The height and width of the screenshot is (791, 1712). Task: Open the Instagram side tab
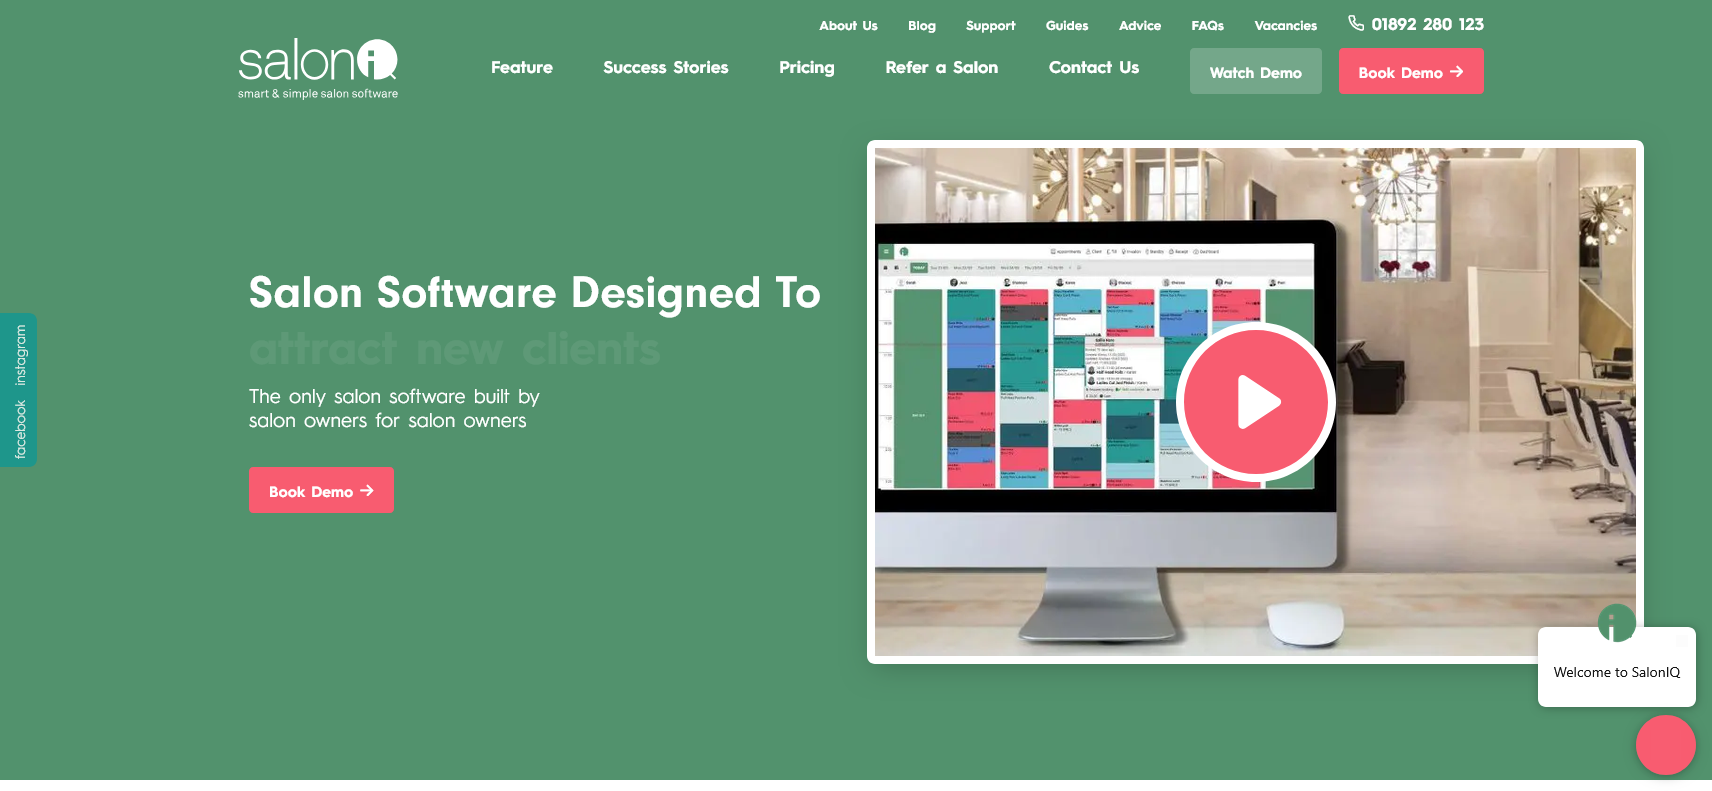point(20,355)
